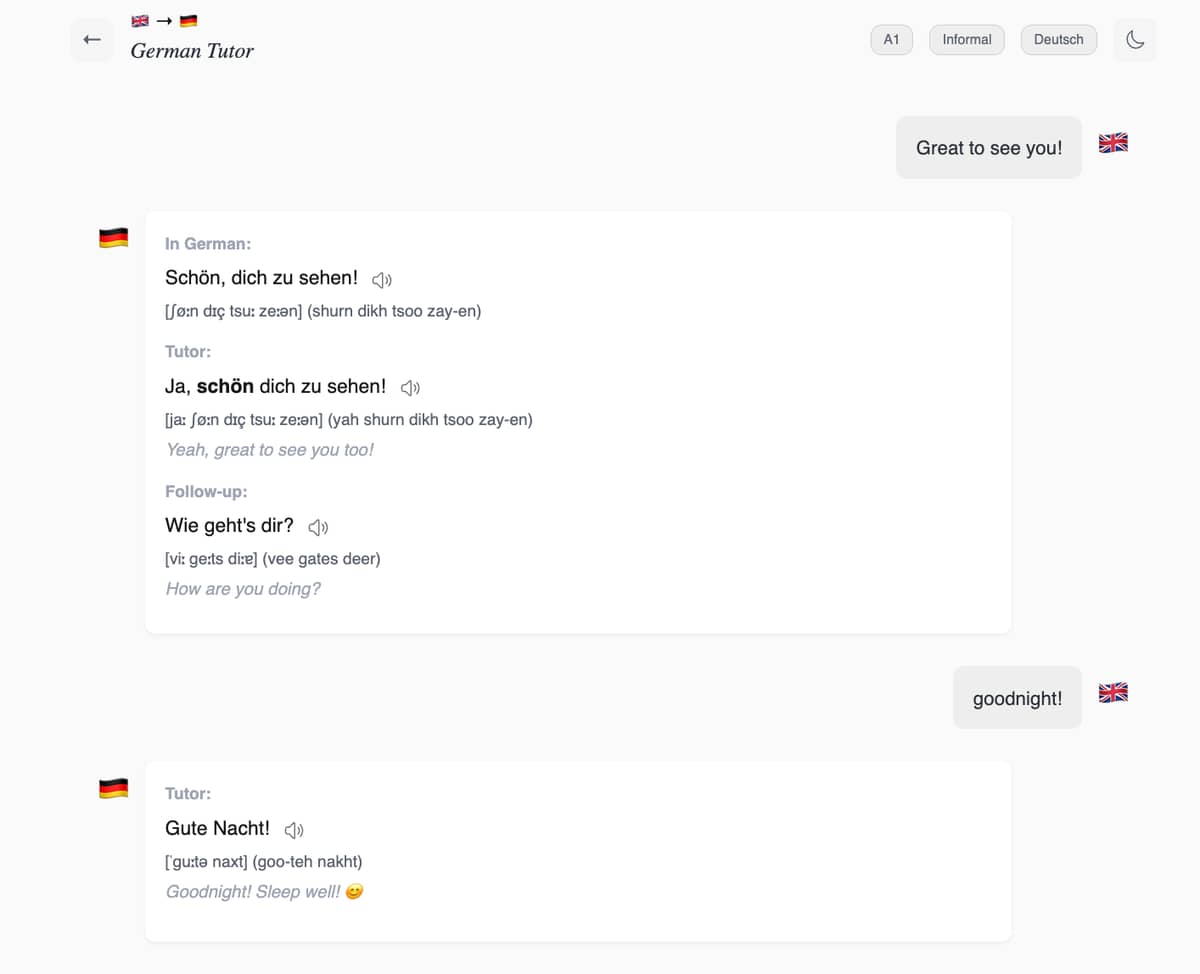Click the phrase "Wie geht's dir?"
This screenshot has height=974, width=1200.
click(x=229, y=526)
